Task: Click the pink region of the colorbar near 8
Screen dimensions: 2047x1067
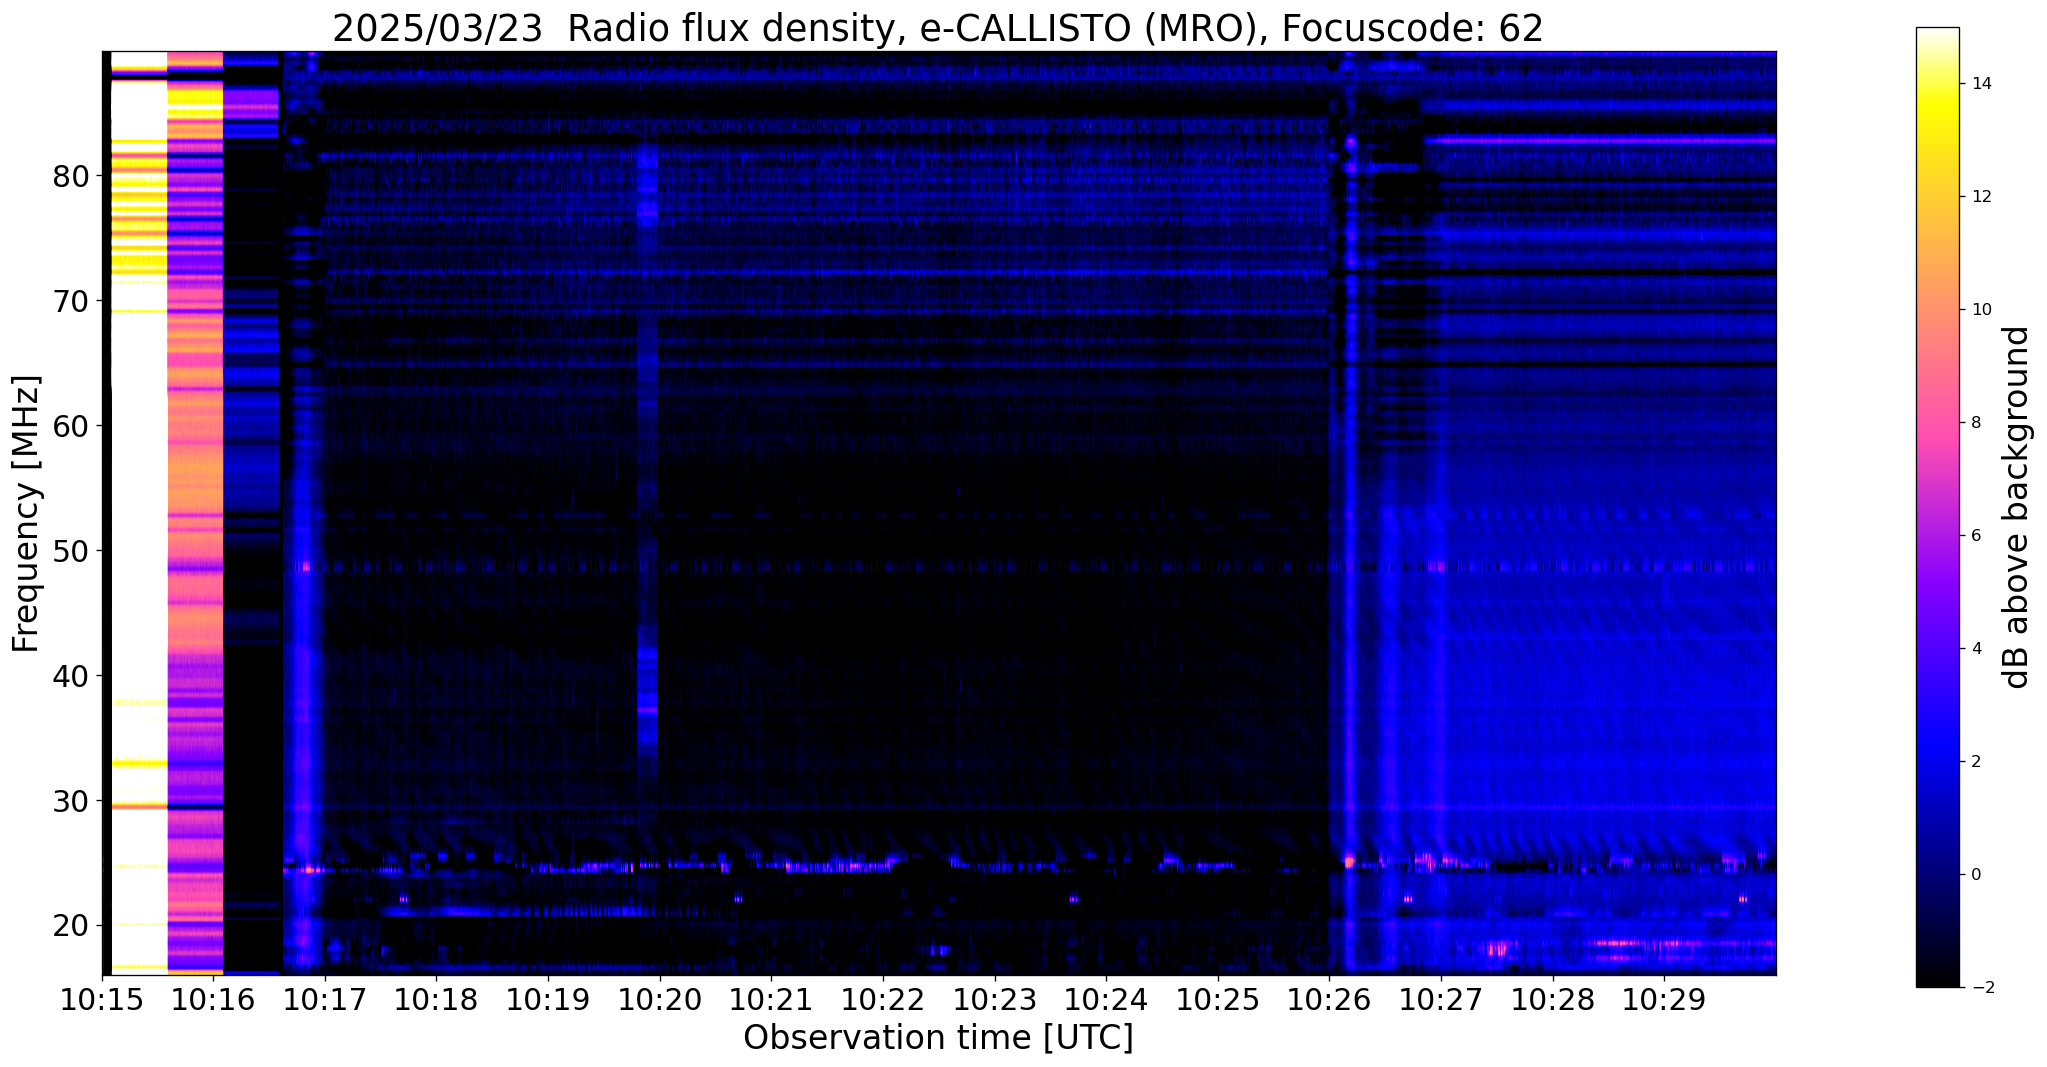Action: tap(1937, 423)
